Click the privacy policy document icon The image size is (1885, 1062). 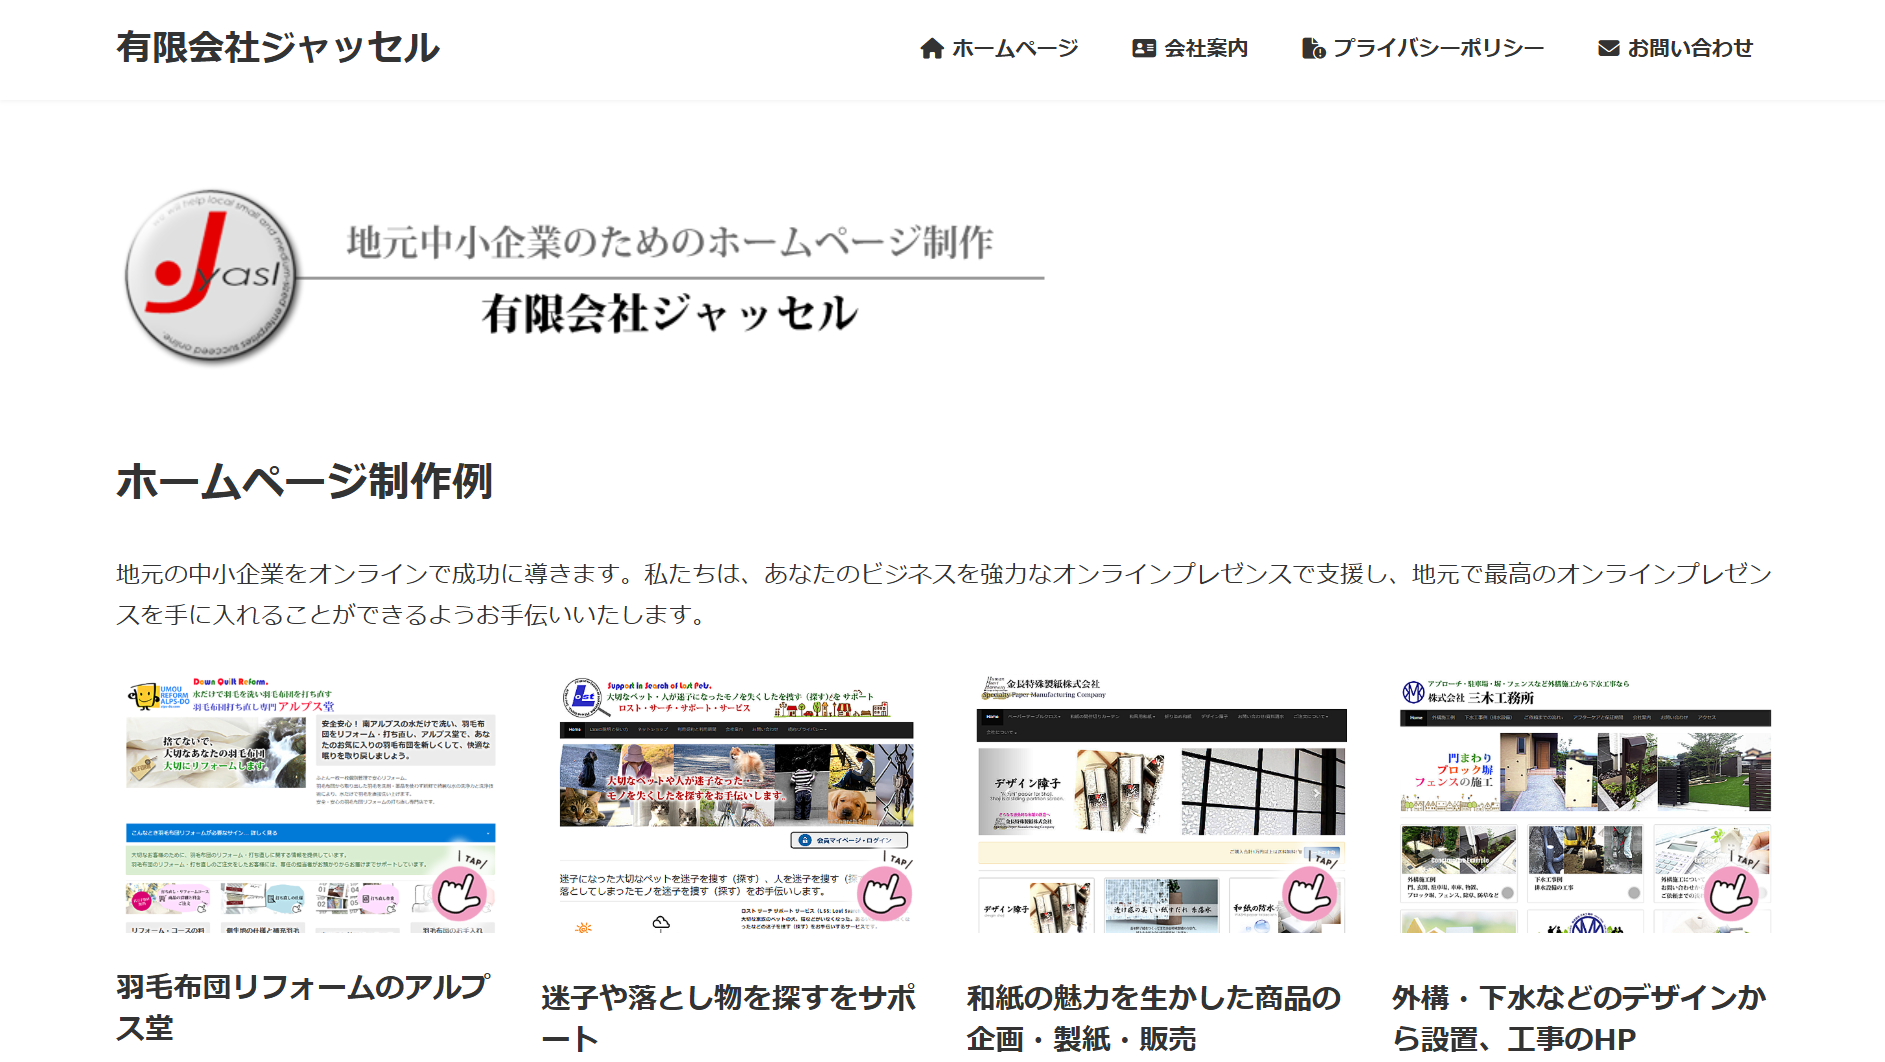[1313, 48]
